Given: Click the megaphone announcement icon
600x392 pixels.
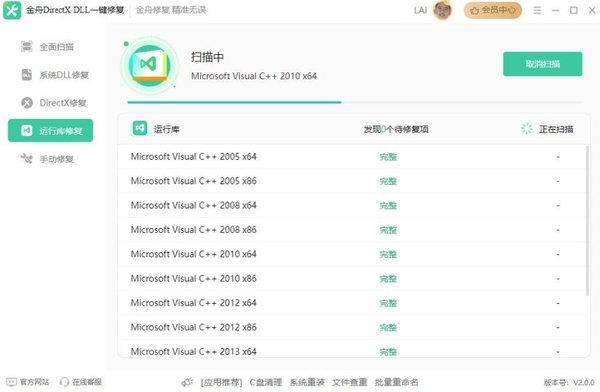Looking at the screenshot, I should click(x=188, y=382).
